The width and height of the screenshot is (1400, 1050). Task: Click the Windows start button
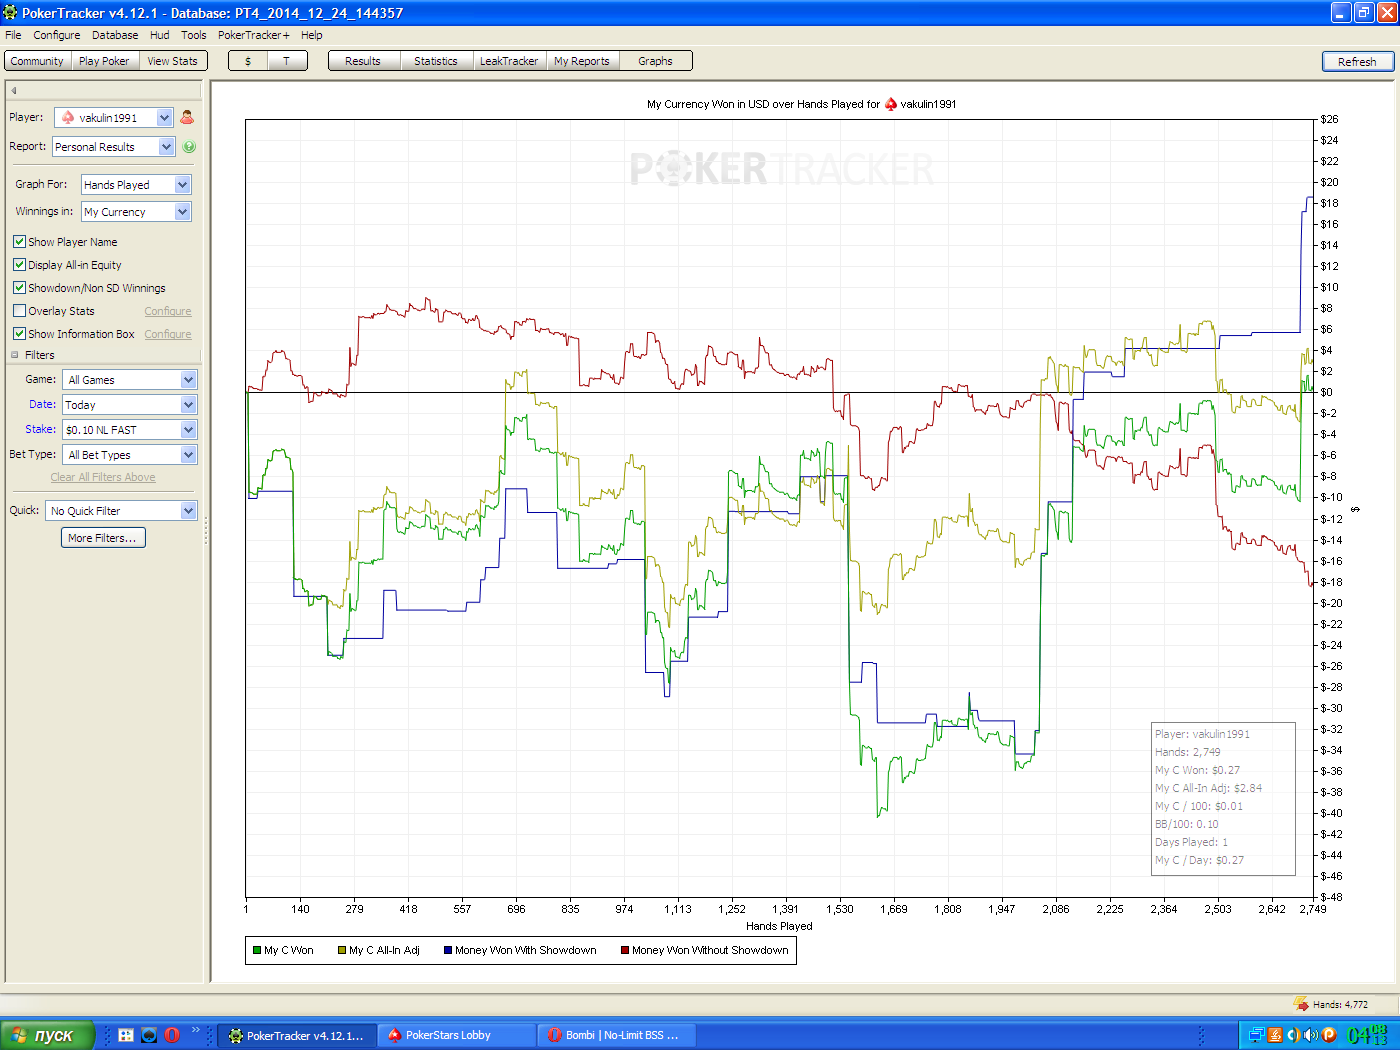tap(48, 1035)
